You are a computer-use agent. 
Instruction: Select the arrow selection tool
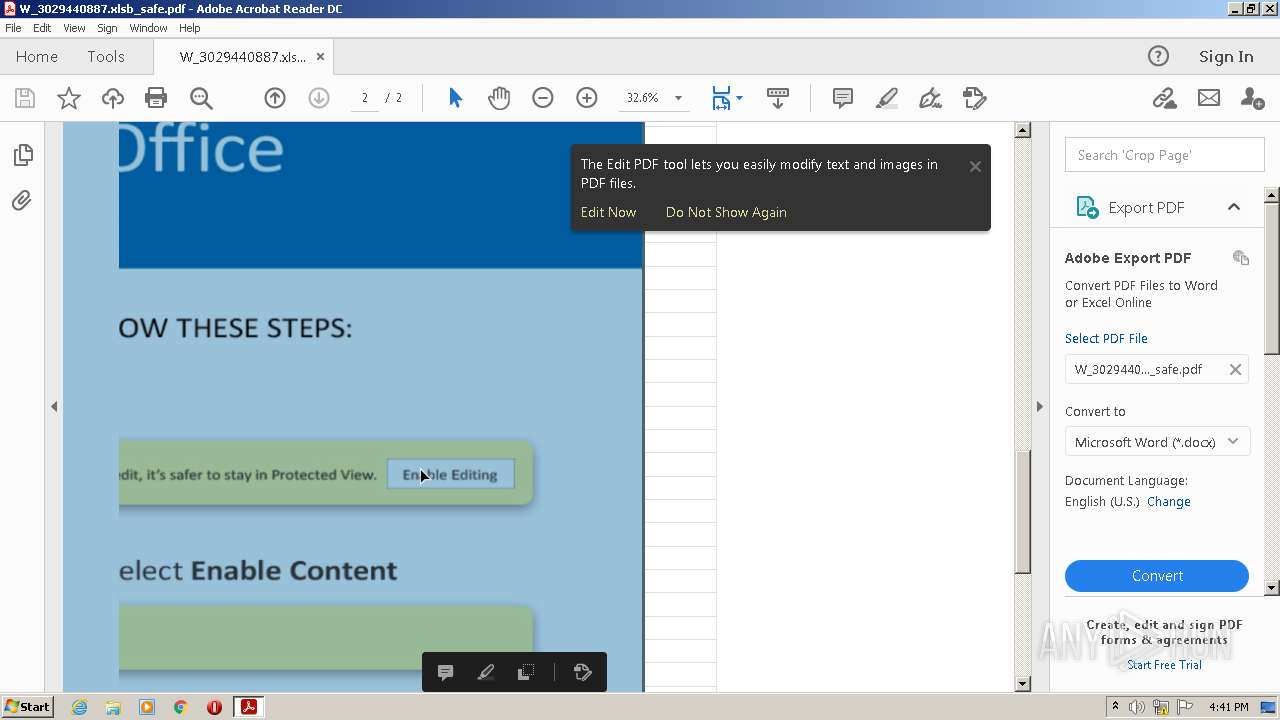pos(456,98)
